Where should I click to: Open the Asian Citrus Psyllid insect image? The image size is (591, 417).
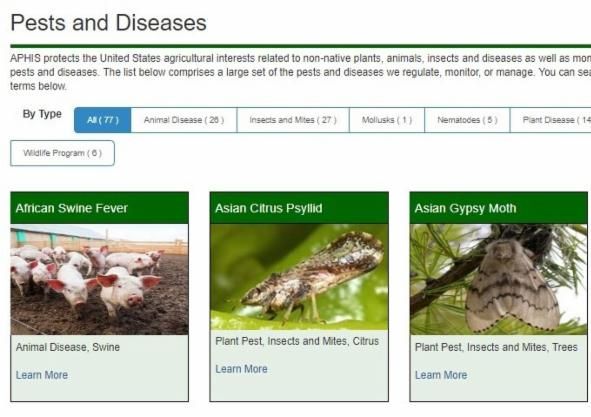299,277
